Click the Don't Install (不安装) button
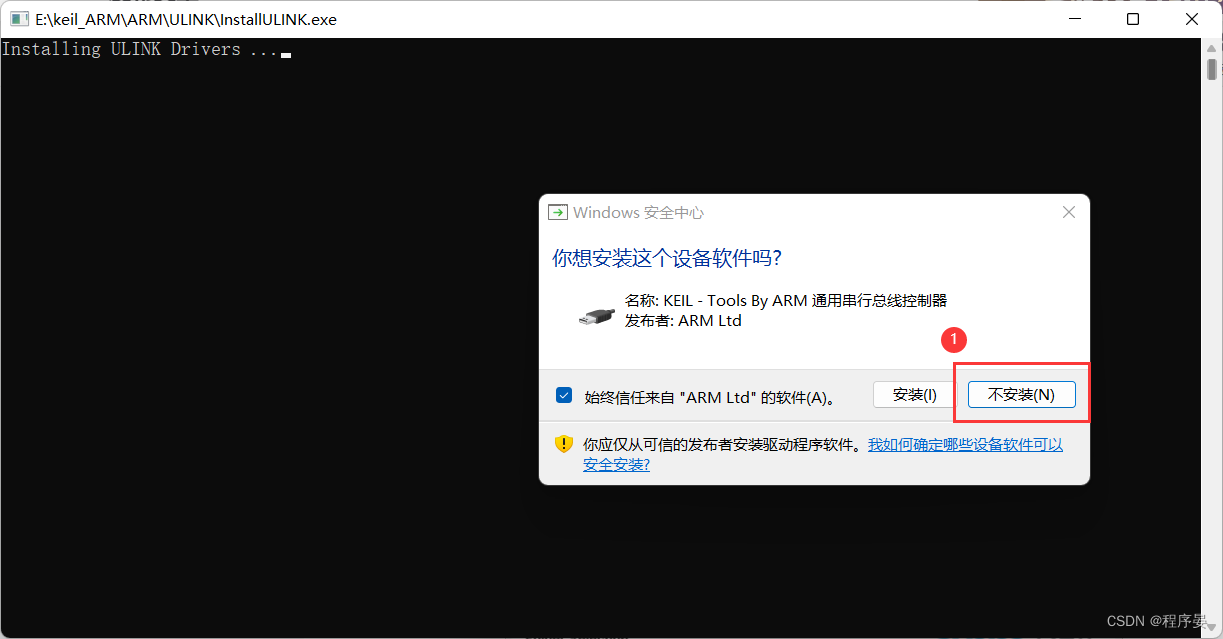Viewport: 1223px width, 639px height. (1021, 395)
